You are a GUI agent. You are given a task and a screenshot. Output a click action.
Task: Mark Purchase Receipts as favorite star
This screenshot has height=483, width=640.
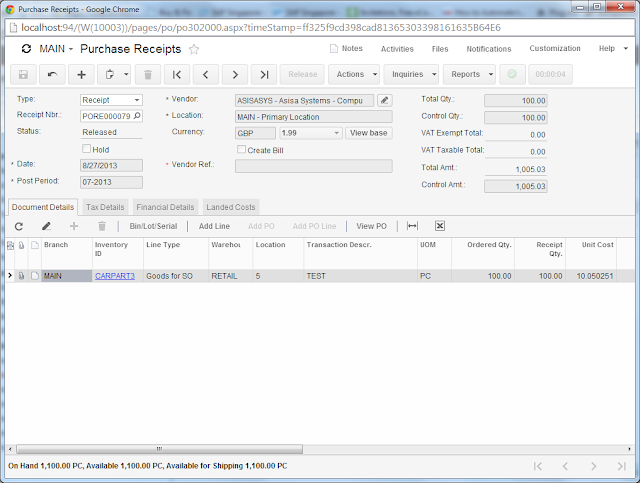click(x=194, y=49)
